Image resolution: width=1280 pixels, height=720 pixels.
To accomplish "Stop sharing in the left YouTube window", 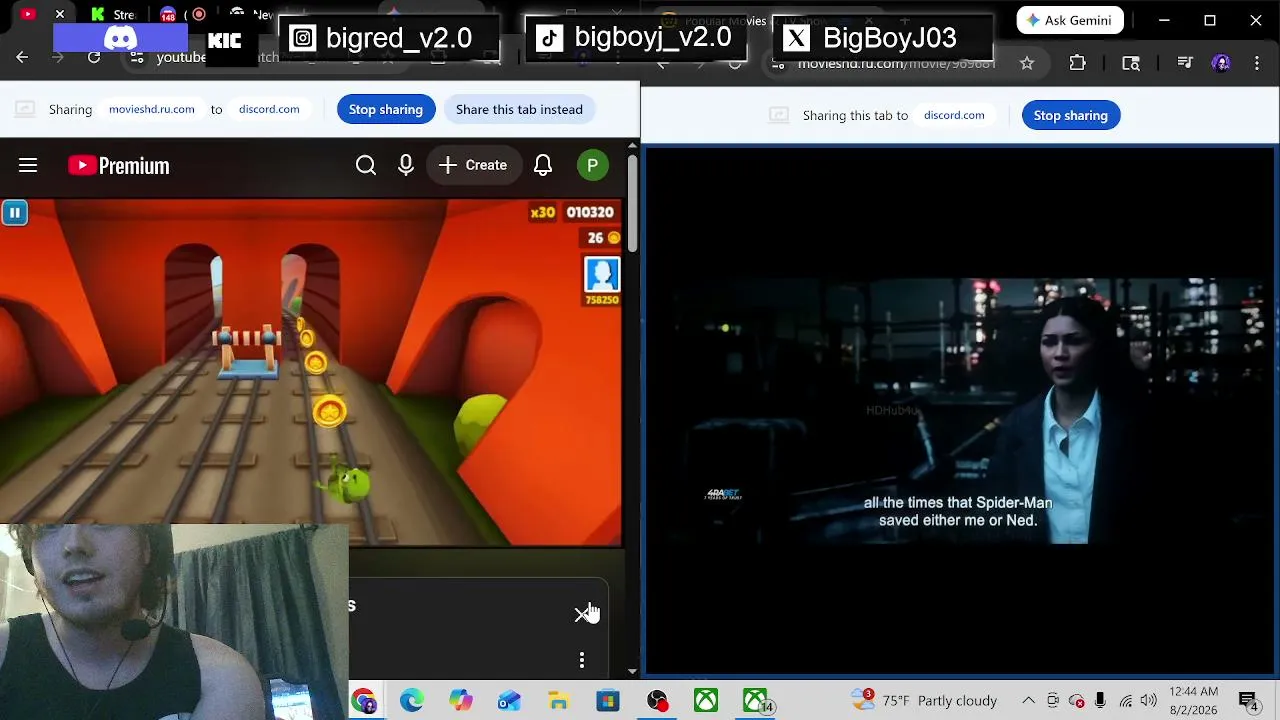I will tap(386, 109).
